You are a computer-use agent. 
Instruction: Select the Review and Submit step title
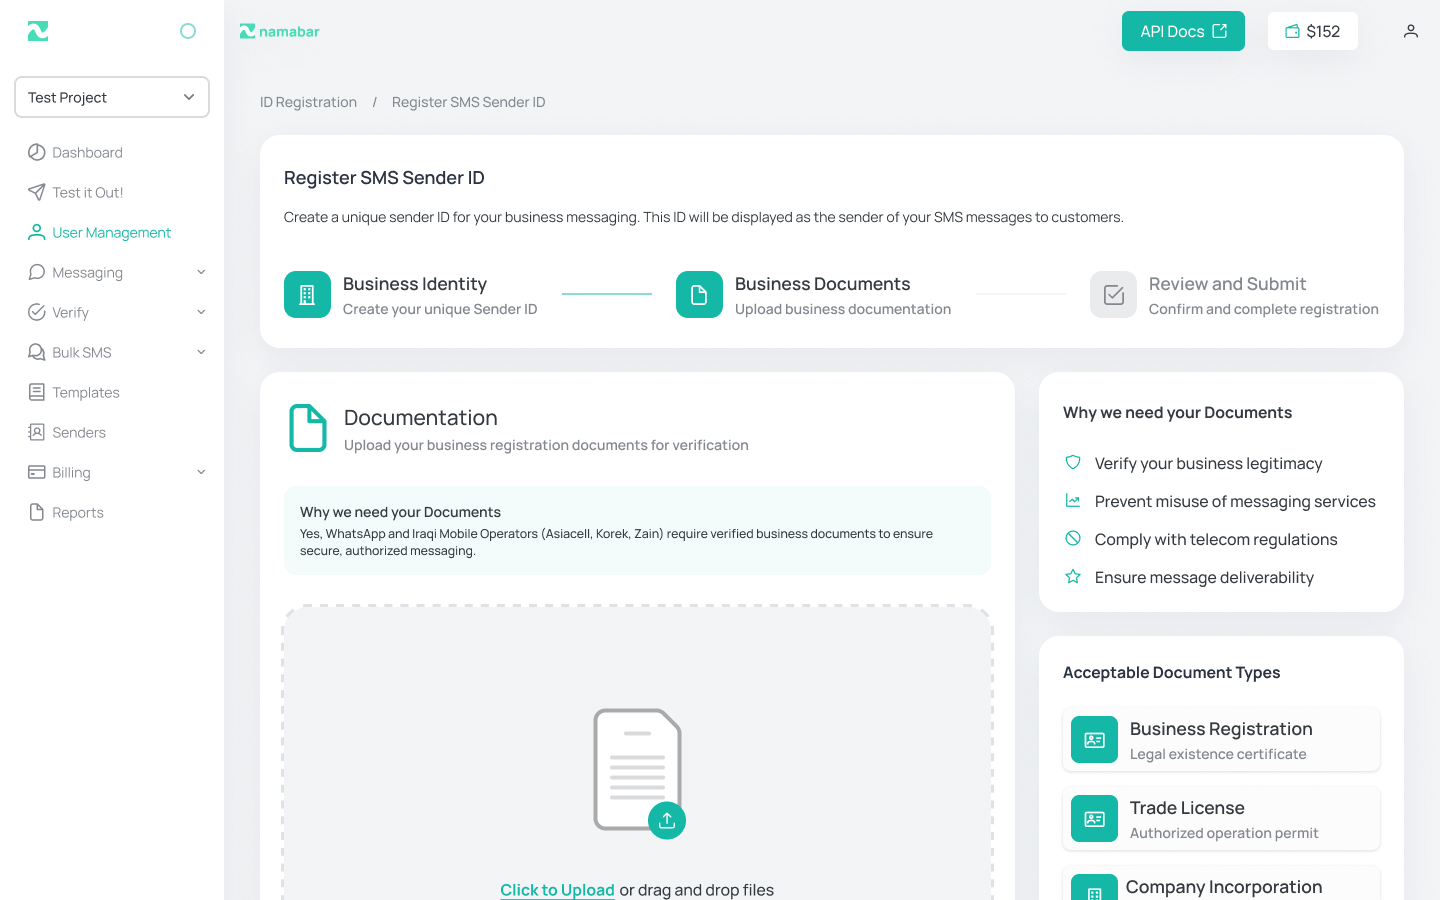click(1227, 284)
